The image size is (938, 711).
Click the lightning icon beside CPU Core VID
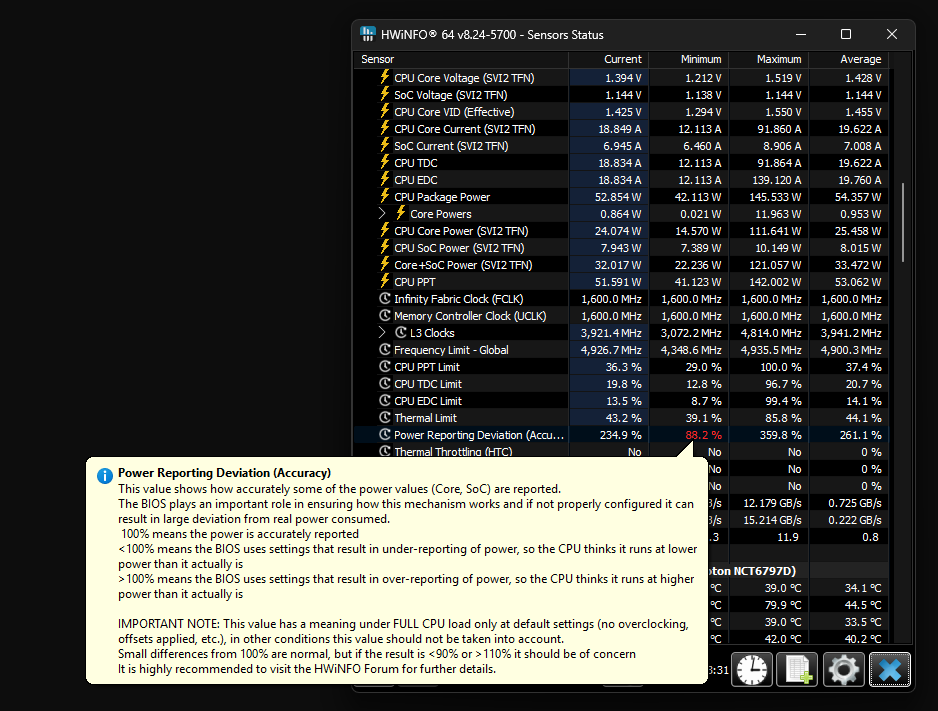(x=385, y=111)
